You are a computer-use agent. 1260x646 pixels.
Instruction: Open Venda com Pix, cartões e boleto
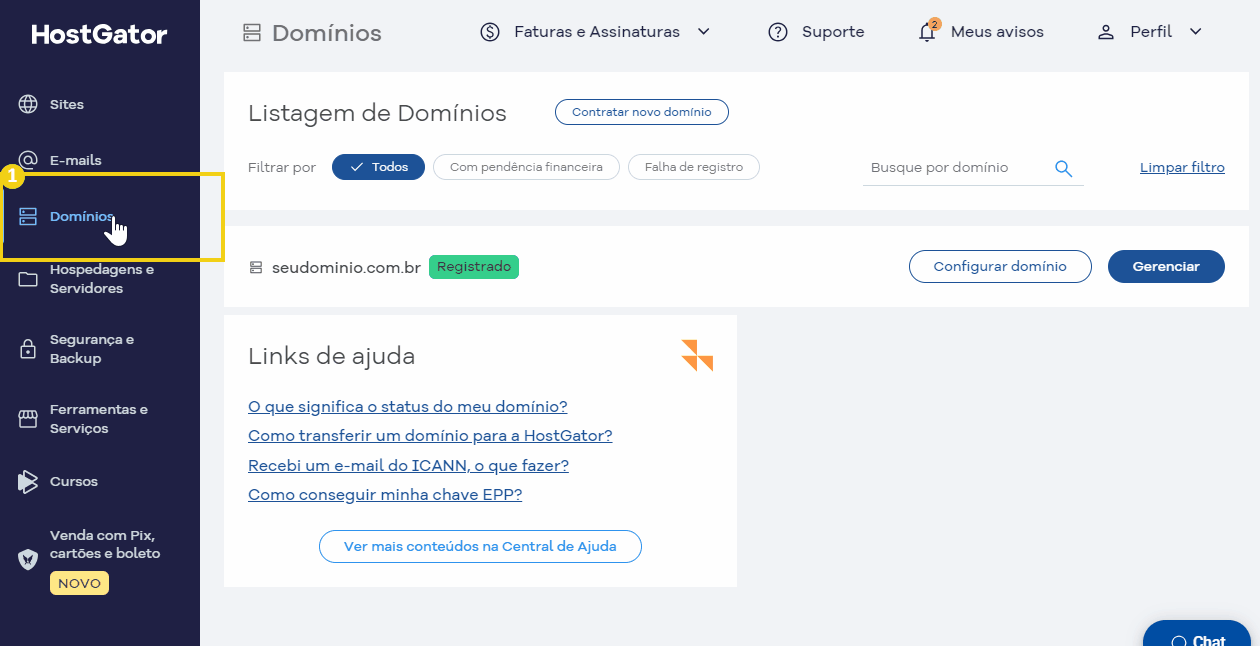click(x=104, y=544)
